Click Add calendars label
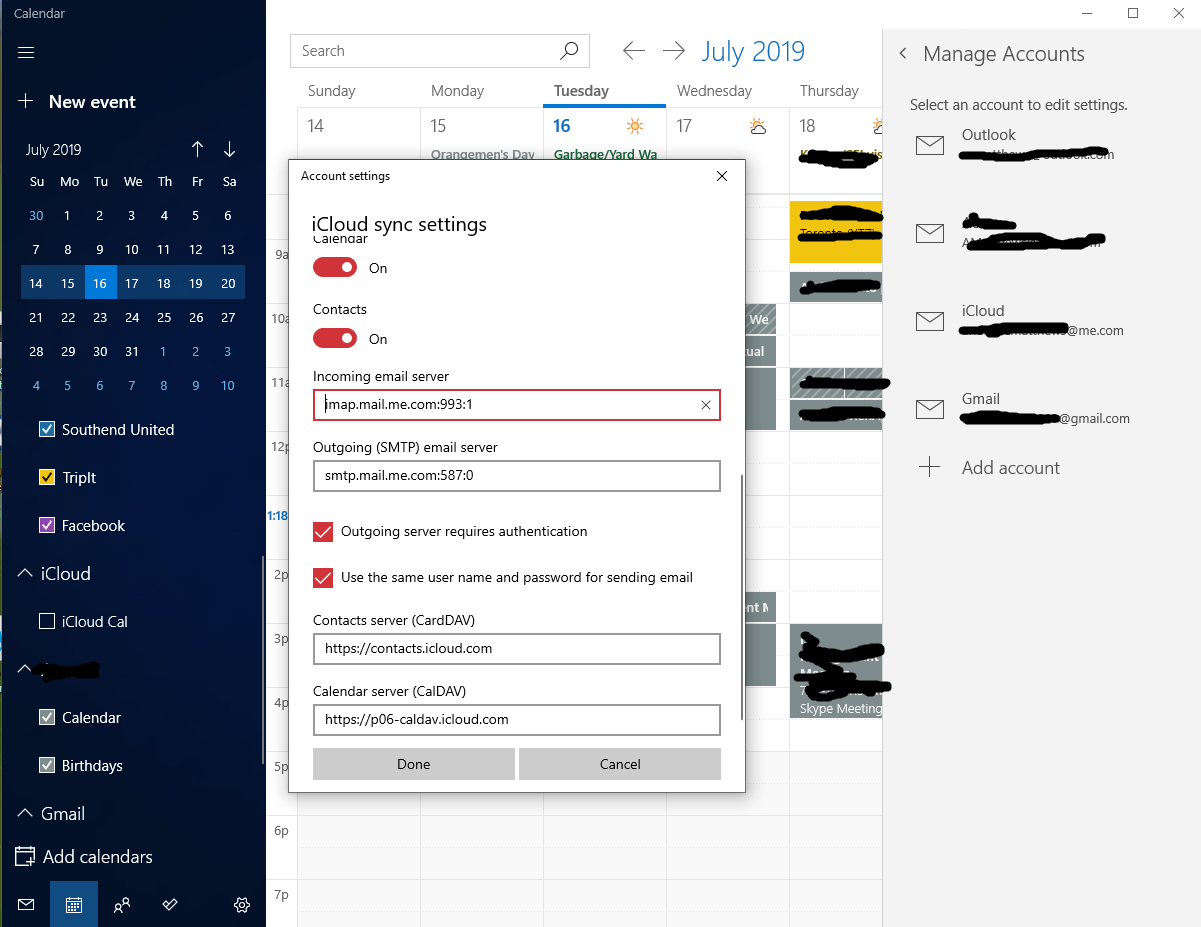This screenshot has height=927, width=1201. click(98, 857)
